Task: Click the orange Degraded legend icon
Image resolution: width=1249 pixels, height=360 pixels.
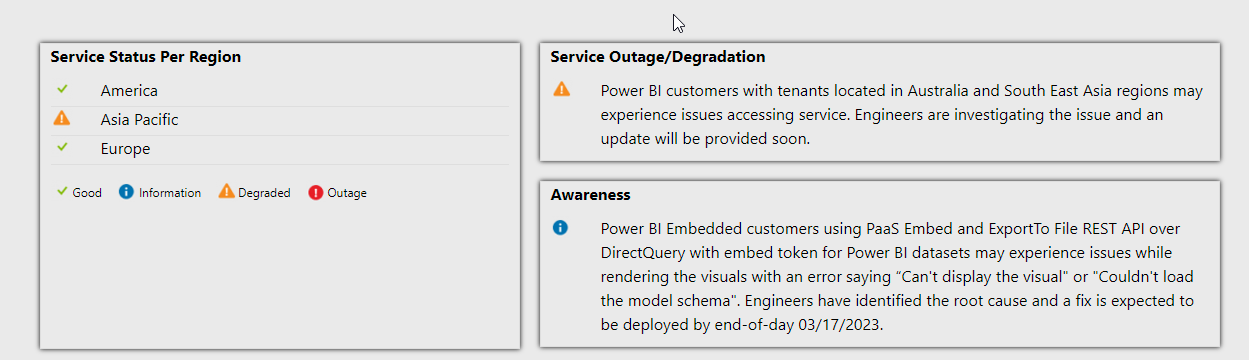Action: click(226, 192)
